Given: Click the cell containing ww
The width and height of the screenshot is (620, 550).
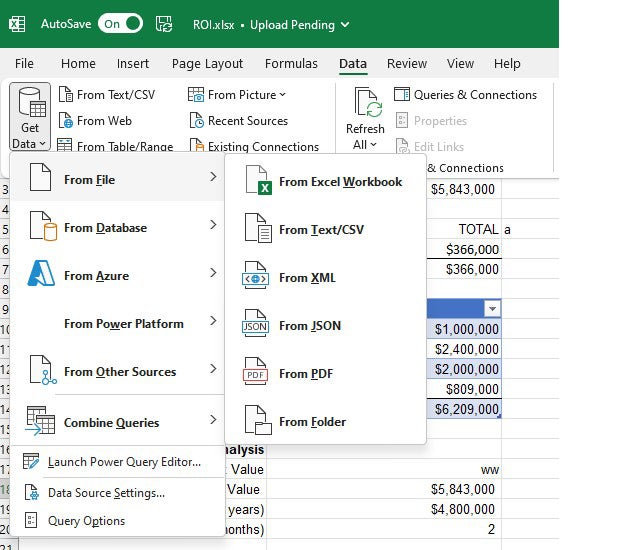Looking at the screenshot, I should coord(384,469).
